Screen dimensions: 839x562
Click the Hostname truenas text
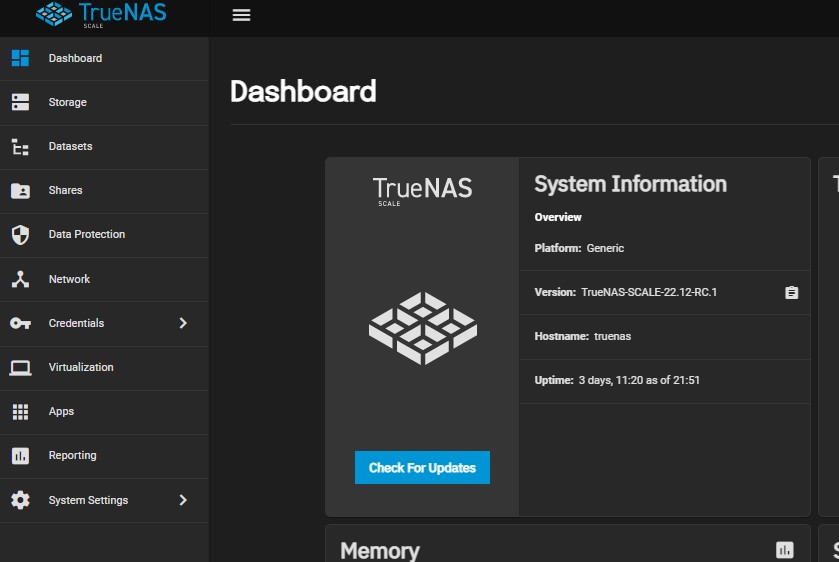(x=582, y=336)
